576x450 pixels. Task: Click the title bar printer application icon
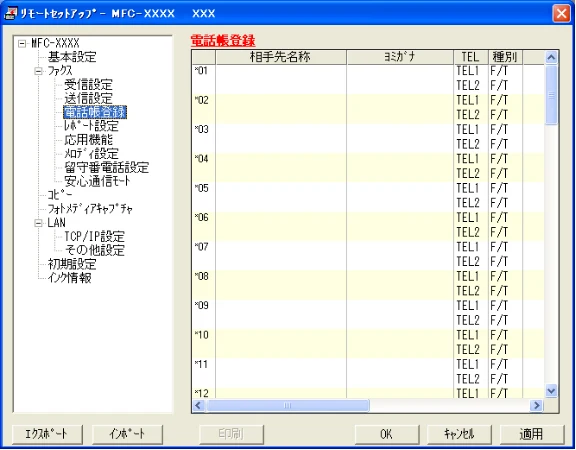pos(11,14)
